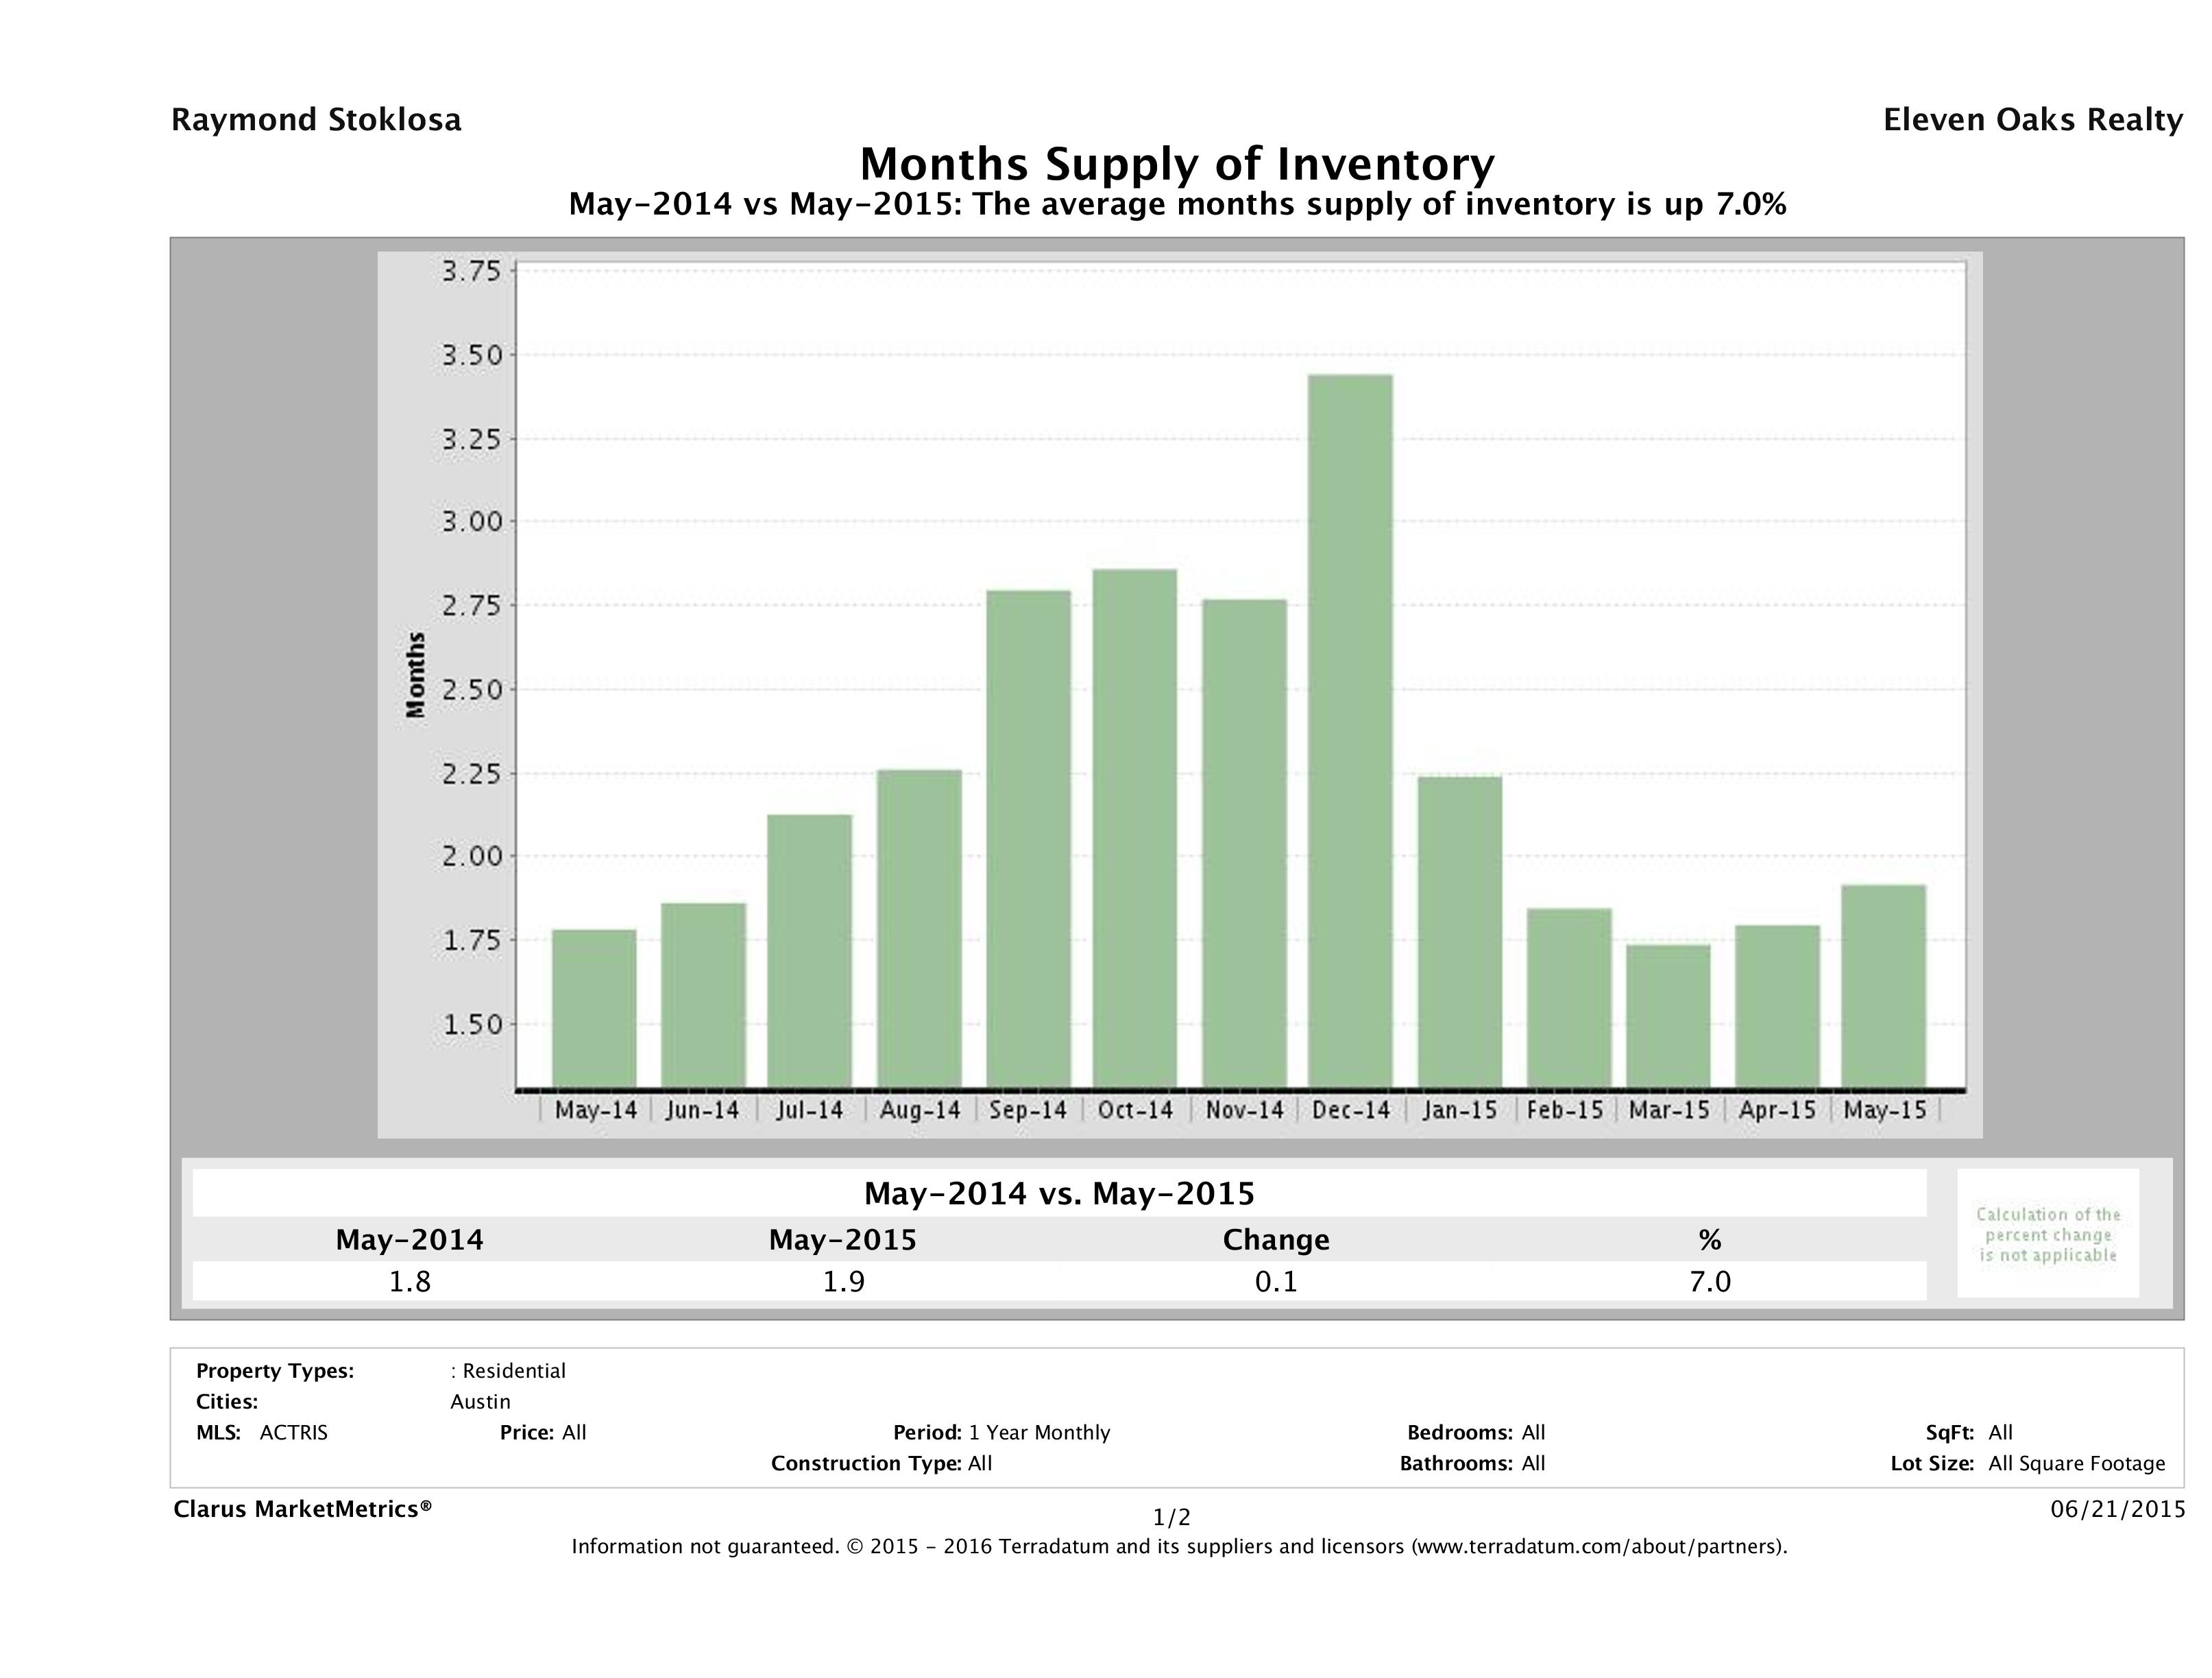Click the Jul-14 bar
Screen dimensions: 2212x1678
pyautogui.click(x=809, y=950)
